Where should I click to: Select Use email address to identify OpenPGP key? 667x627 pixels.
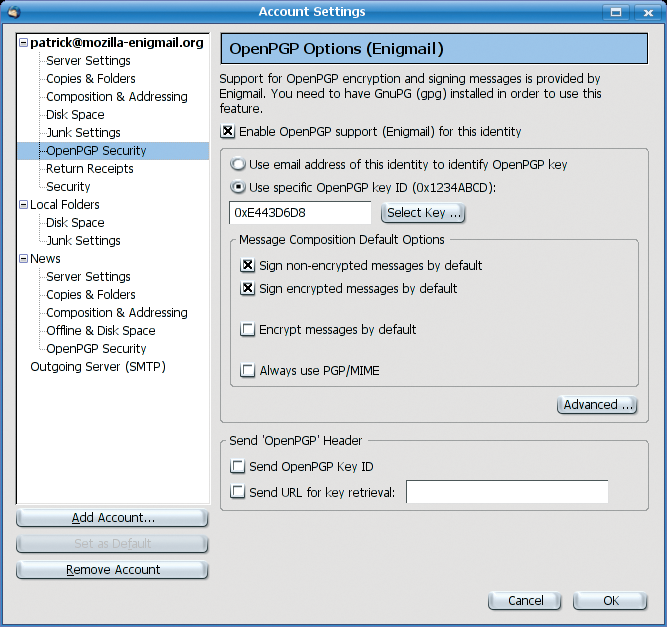pyautogui.click(x=238, y=164)
